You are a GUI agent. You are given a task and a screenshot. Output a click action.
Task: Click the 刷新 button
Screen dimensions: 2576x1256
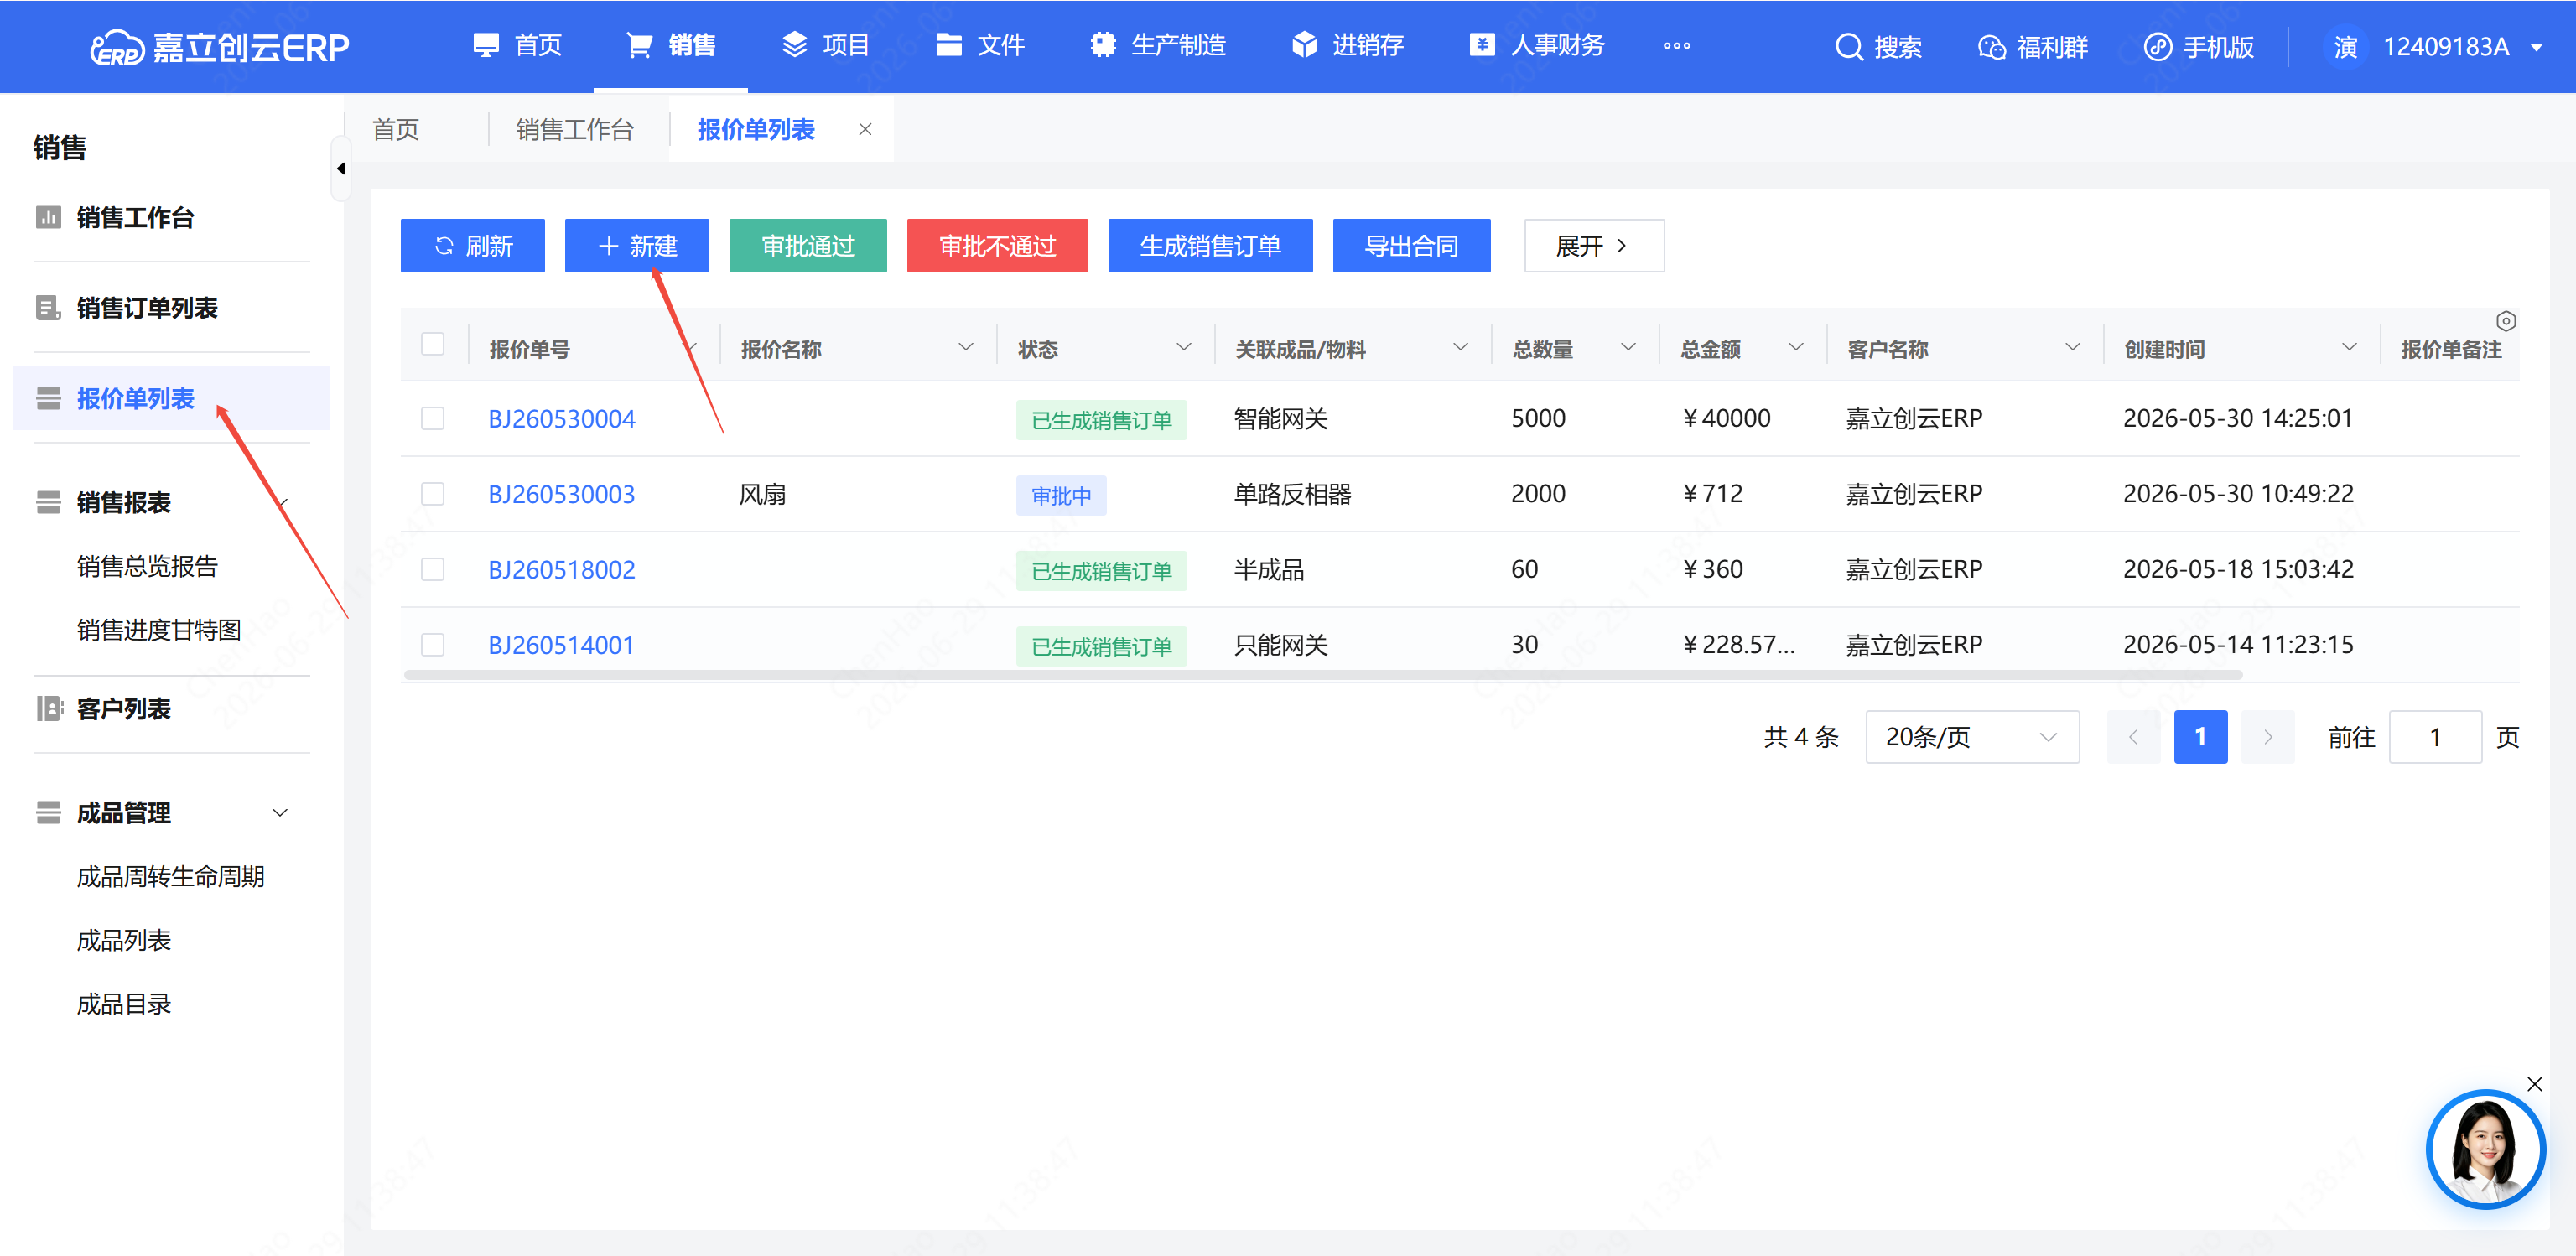(472, 246)
